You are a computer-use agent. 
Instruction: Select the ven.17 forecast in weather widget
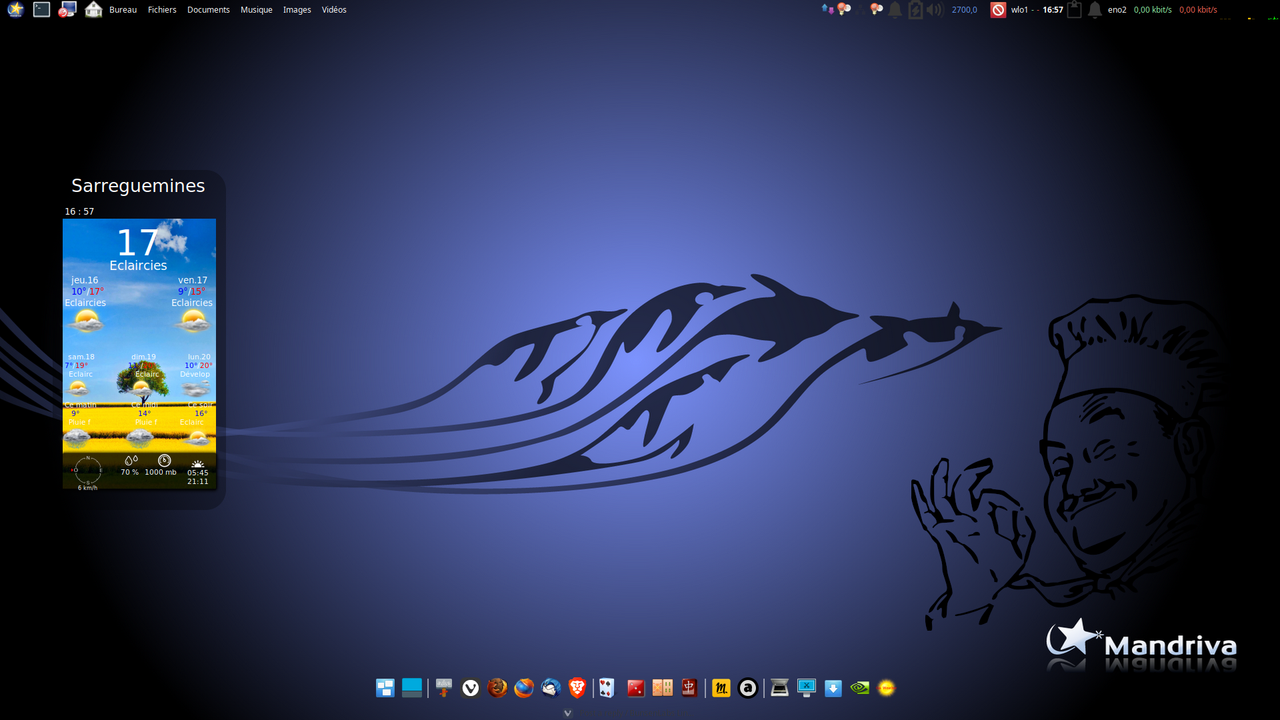coord(192,305)
